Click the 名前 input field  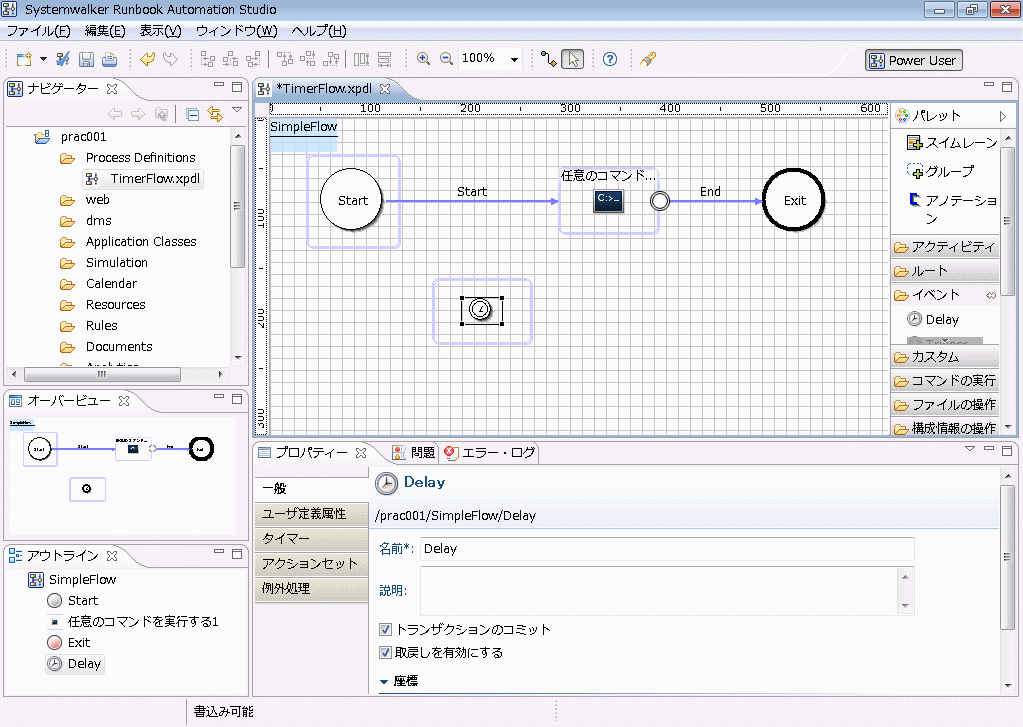[x=667, y=549]
